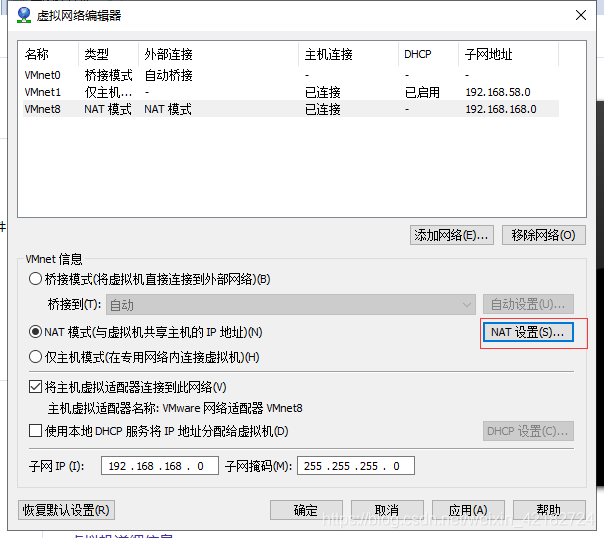
Task: Click 已启用 DHCP cell for VMnet1
Action: click(422, 92)
